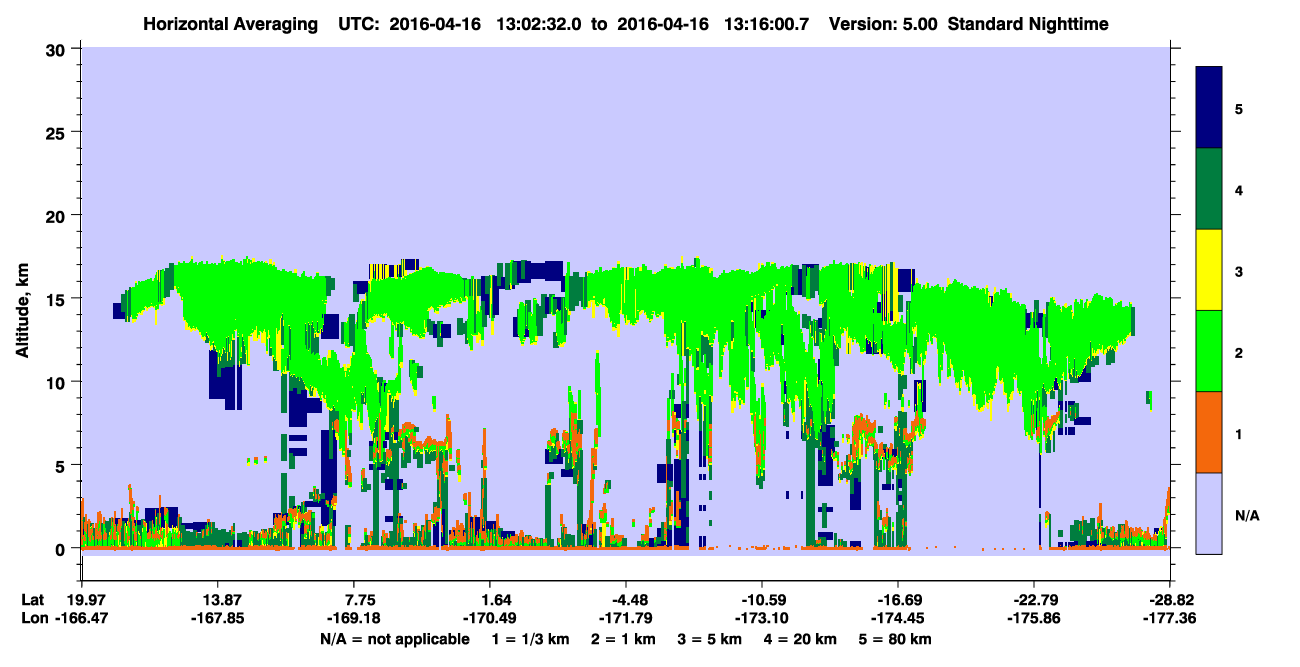Click longitude value -177.36
The image size is (1300, 667).
point(1170,619)
